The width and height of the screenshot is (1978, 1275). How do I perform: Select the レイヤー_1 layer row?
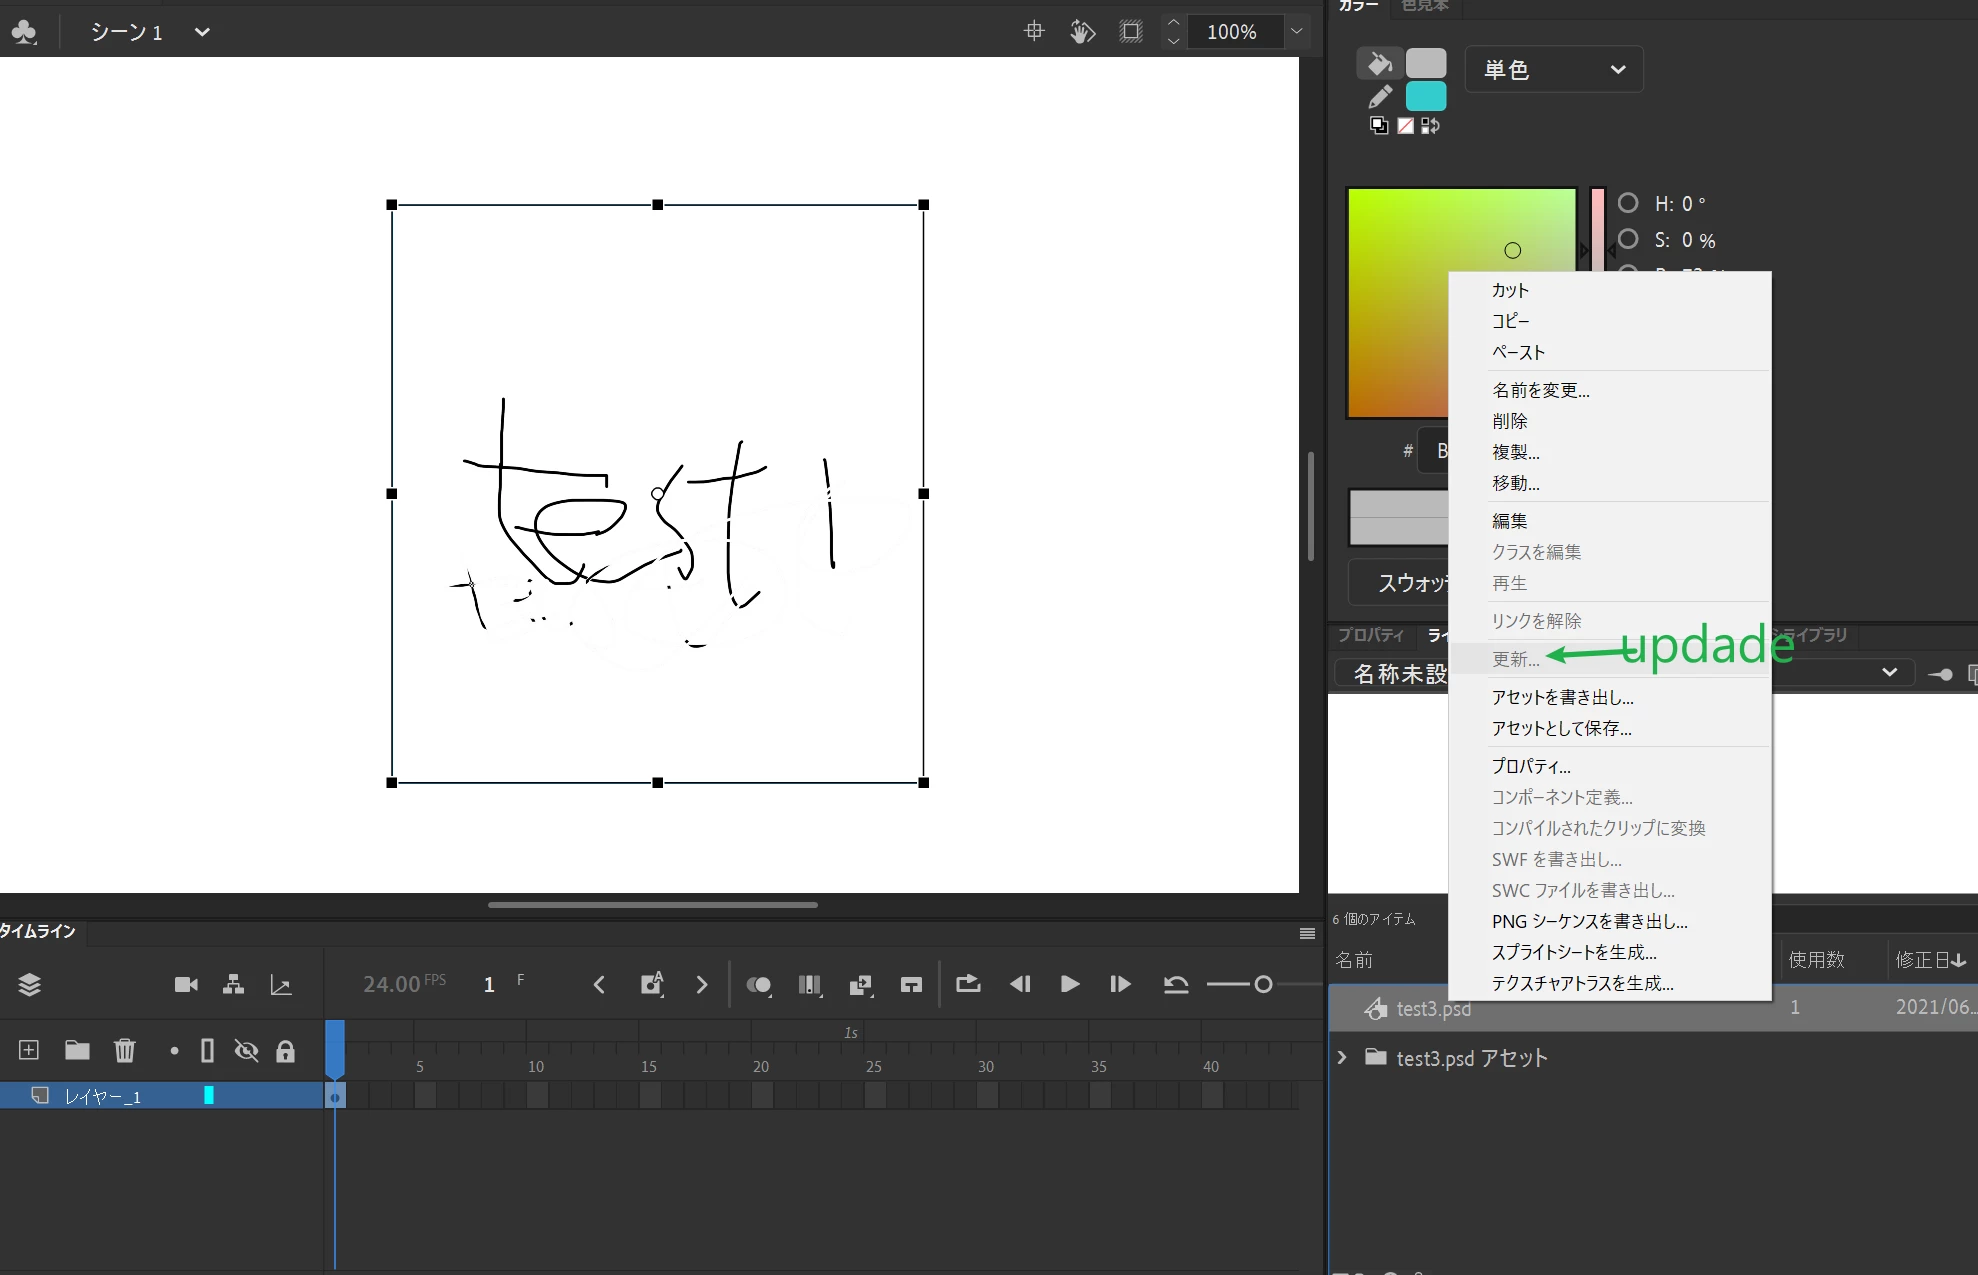pos(103,1097)
